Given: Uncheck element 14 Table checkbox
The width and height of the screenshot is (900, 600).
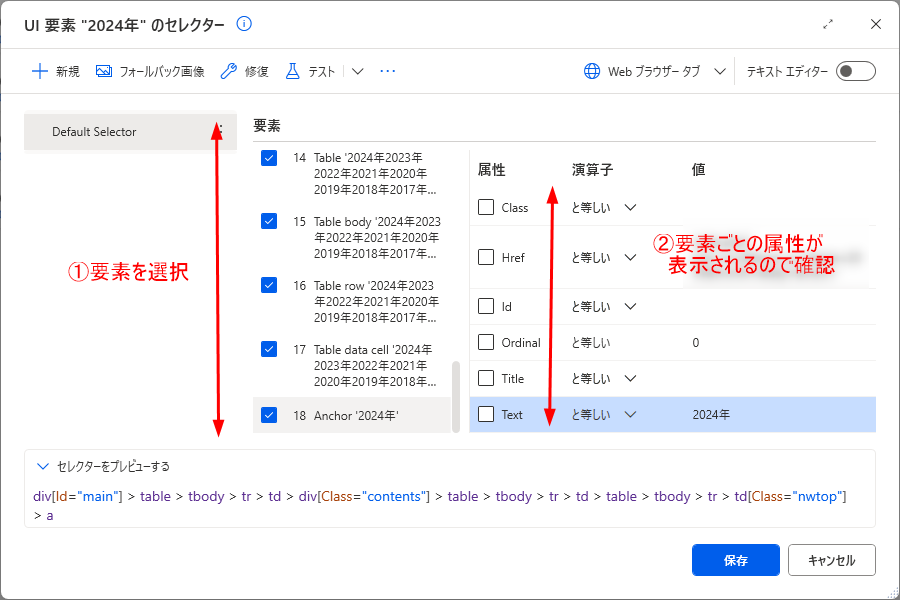Looking at the screenshot, I should 269,157.
